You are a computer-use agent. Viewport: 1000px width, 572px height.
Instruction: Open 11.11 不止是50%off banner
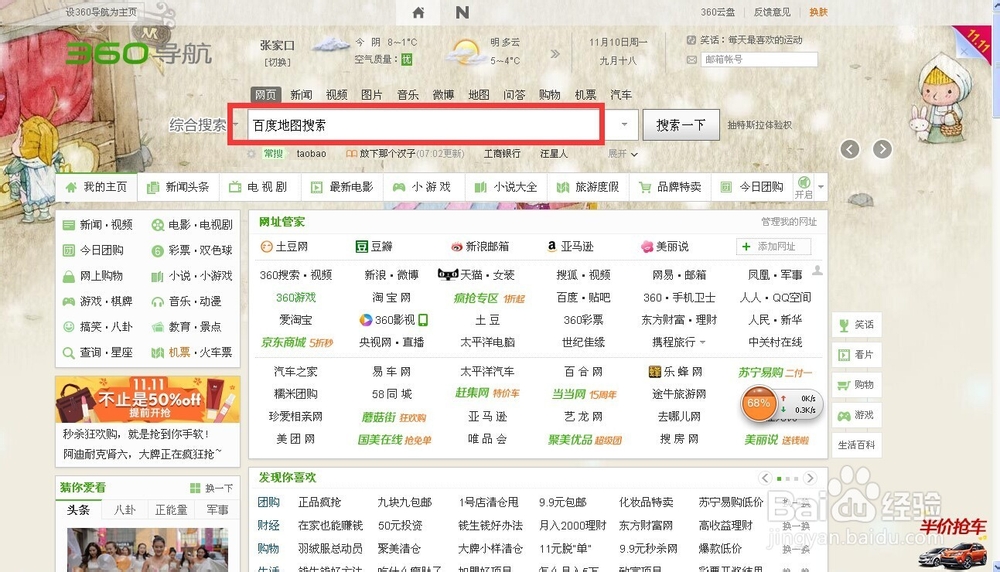148,400
